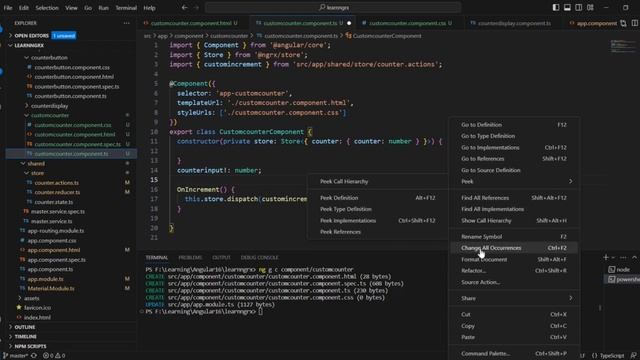Maximize terminal panel with chevron icon

pos(634,257)
